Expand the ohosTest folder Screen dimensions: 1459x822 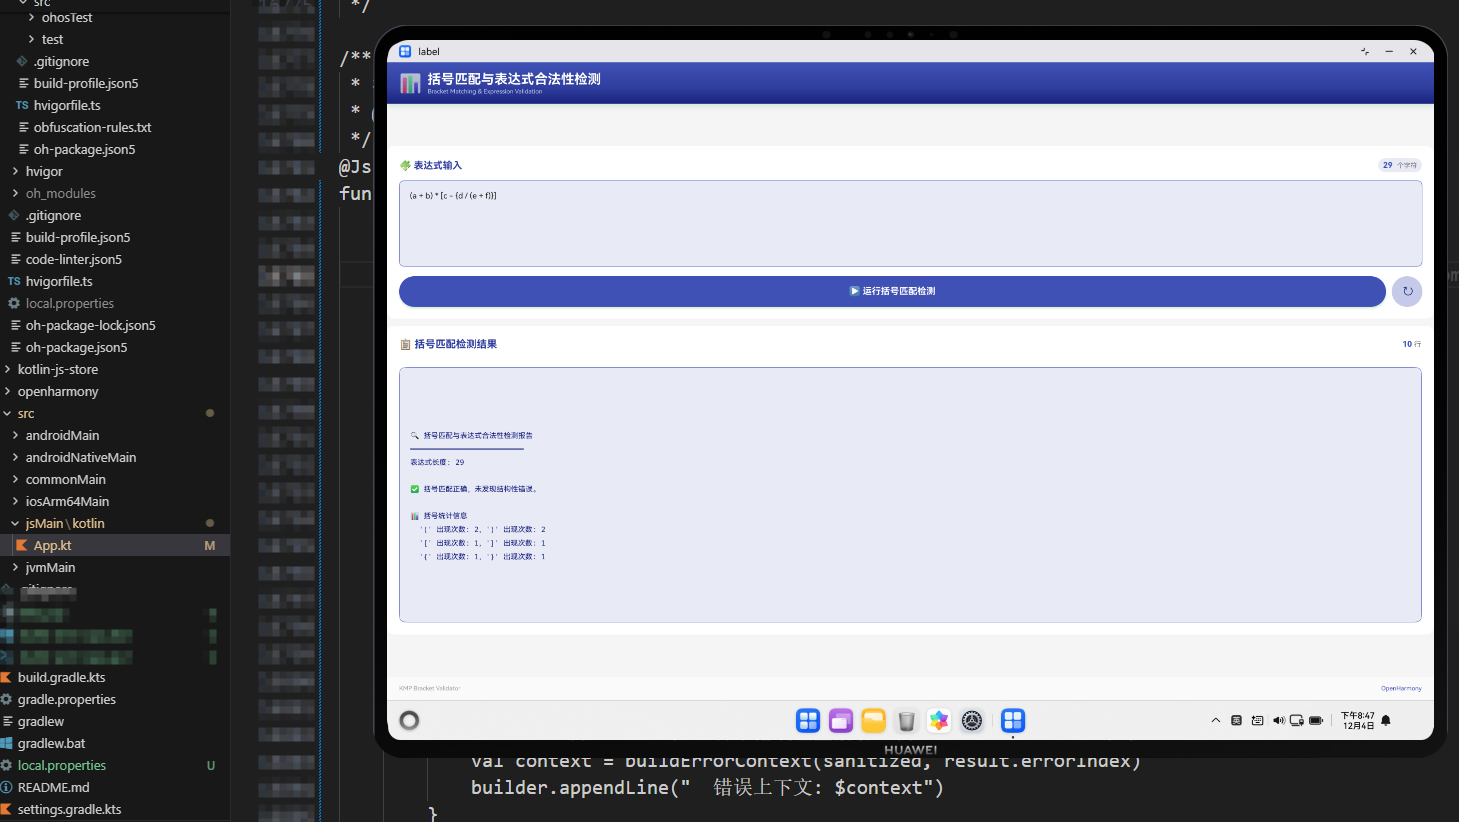coord(67,17)
